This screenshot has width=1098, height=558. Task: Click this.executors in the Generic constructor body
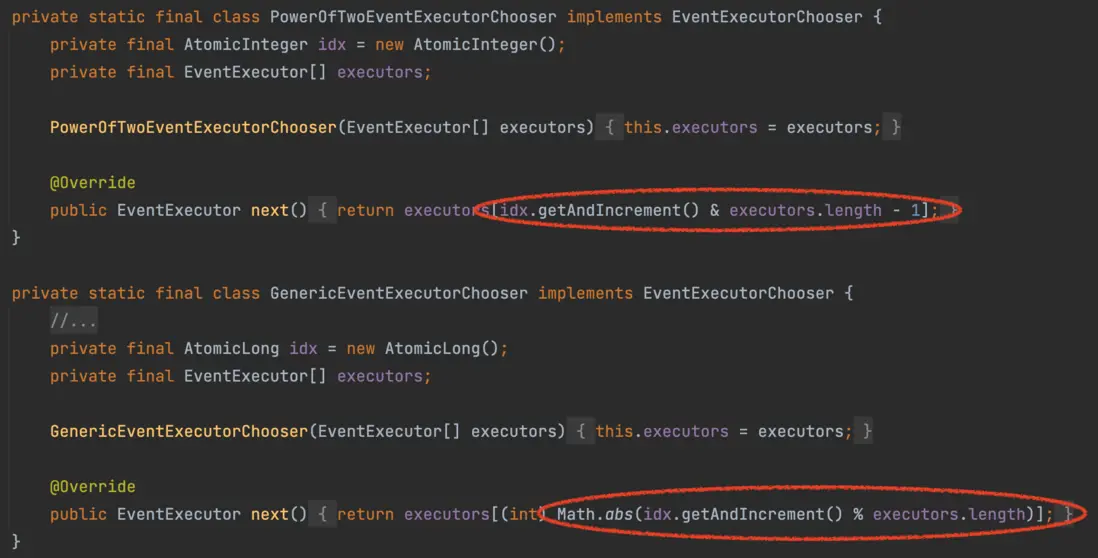(662, 431)
